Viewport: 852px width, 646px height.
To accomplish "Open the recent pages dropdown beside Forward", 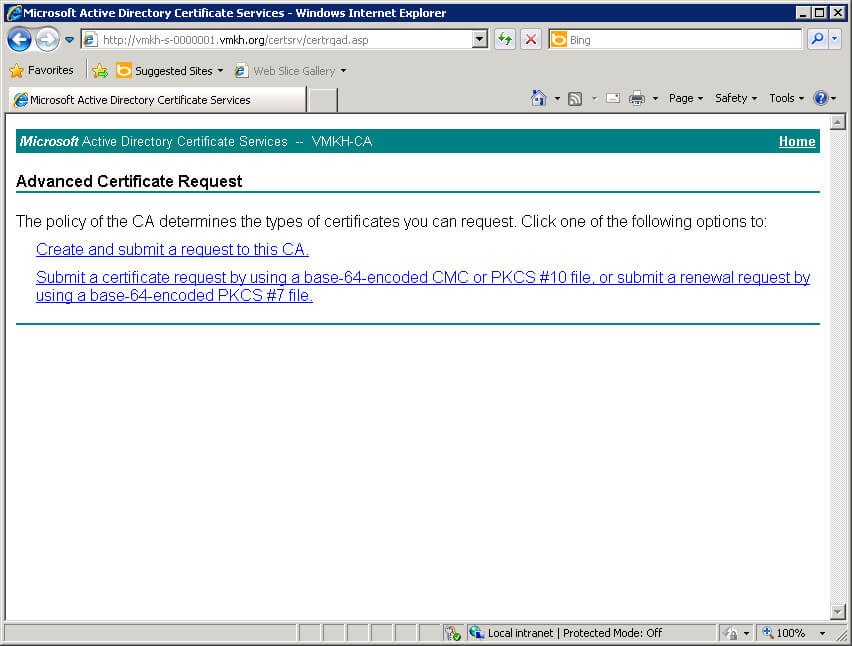I will [70, 40].
